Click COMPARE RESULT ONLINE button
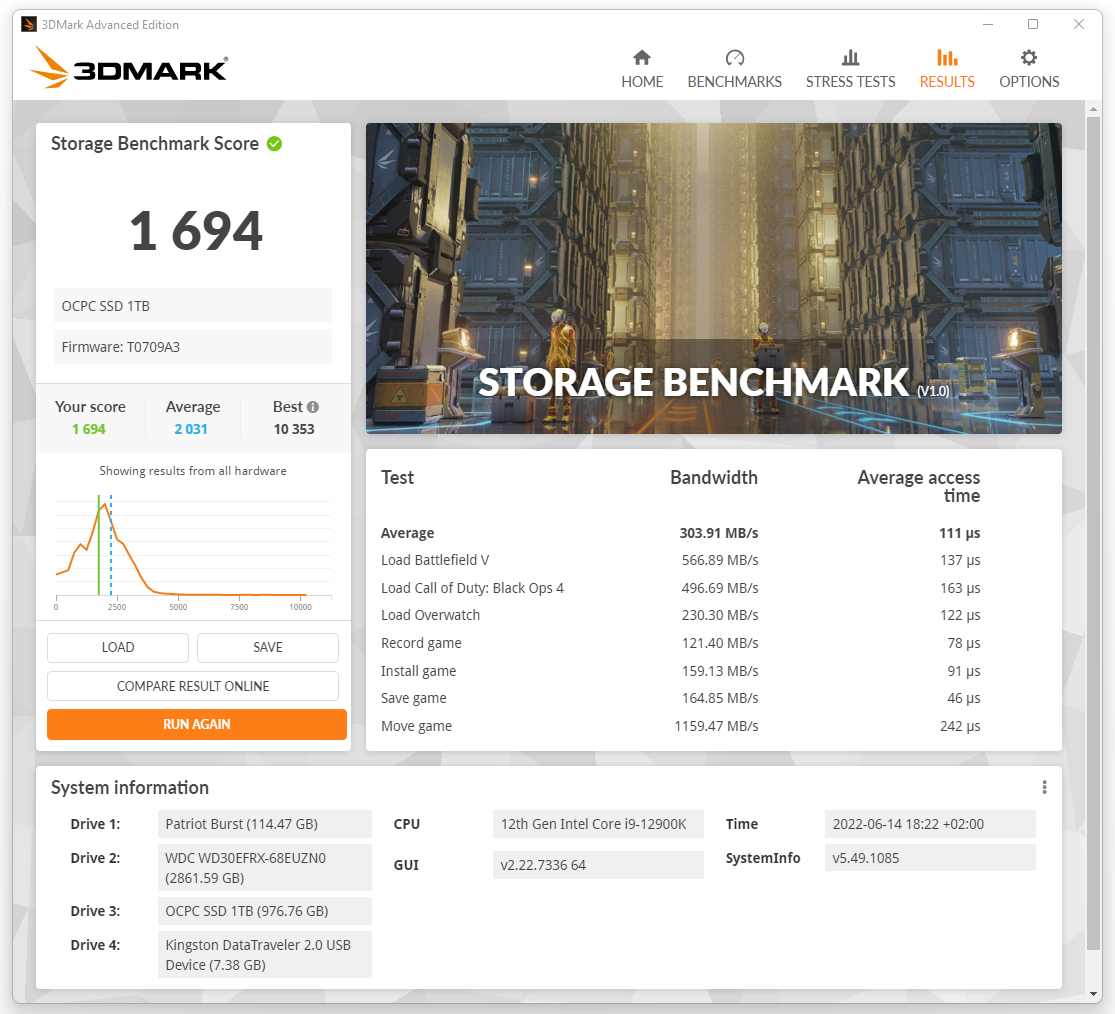The image size is (1115, 1014). pyautogui.click(x=193, y=686)
